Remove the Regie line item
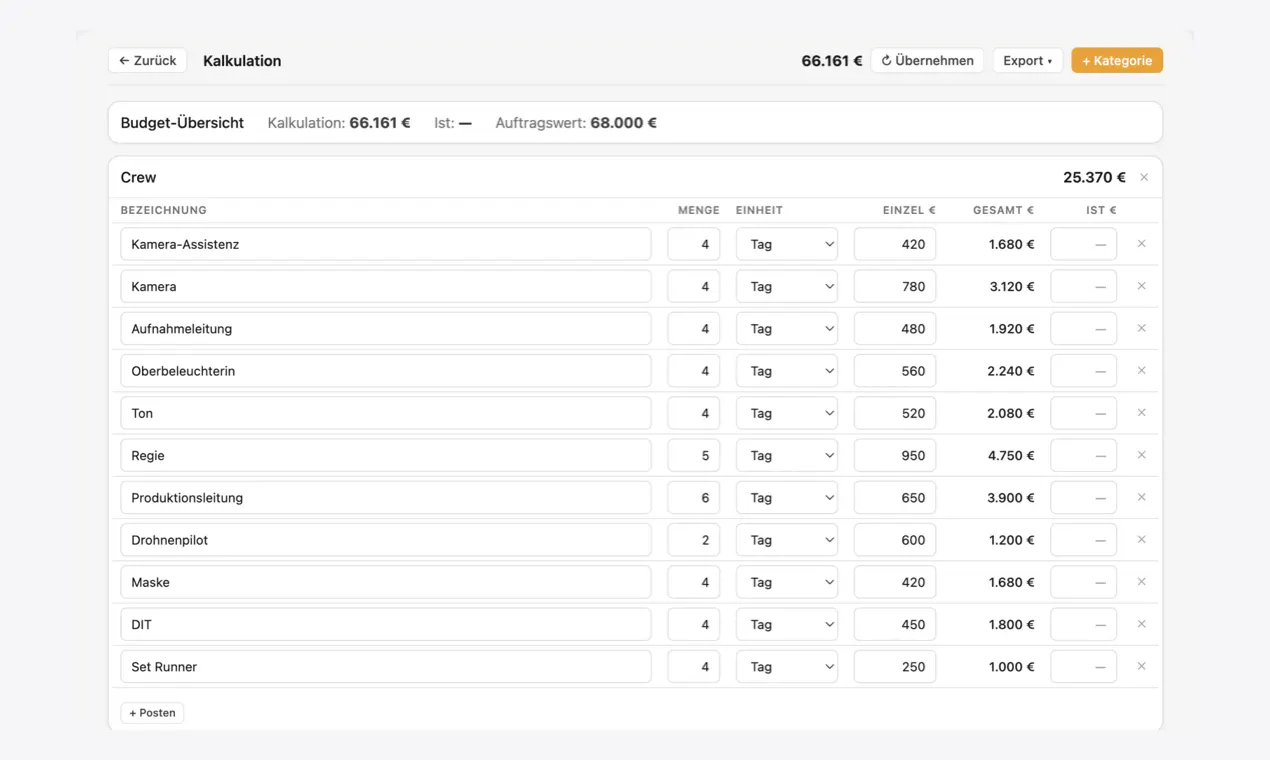1270x760 pixels. [x=1141, y=455]
